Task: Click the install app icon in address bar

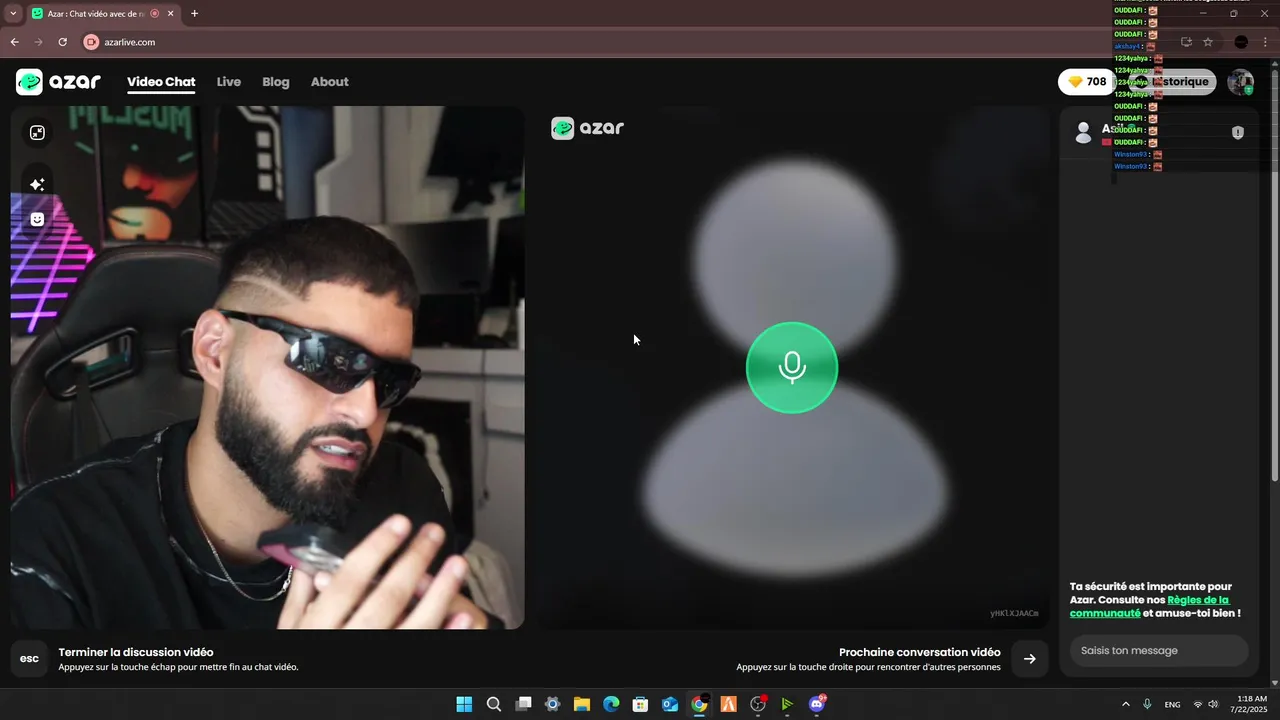Action: click(x=1186, y=42)
